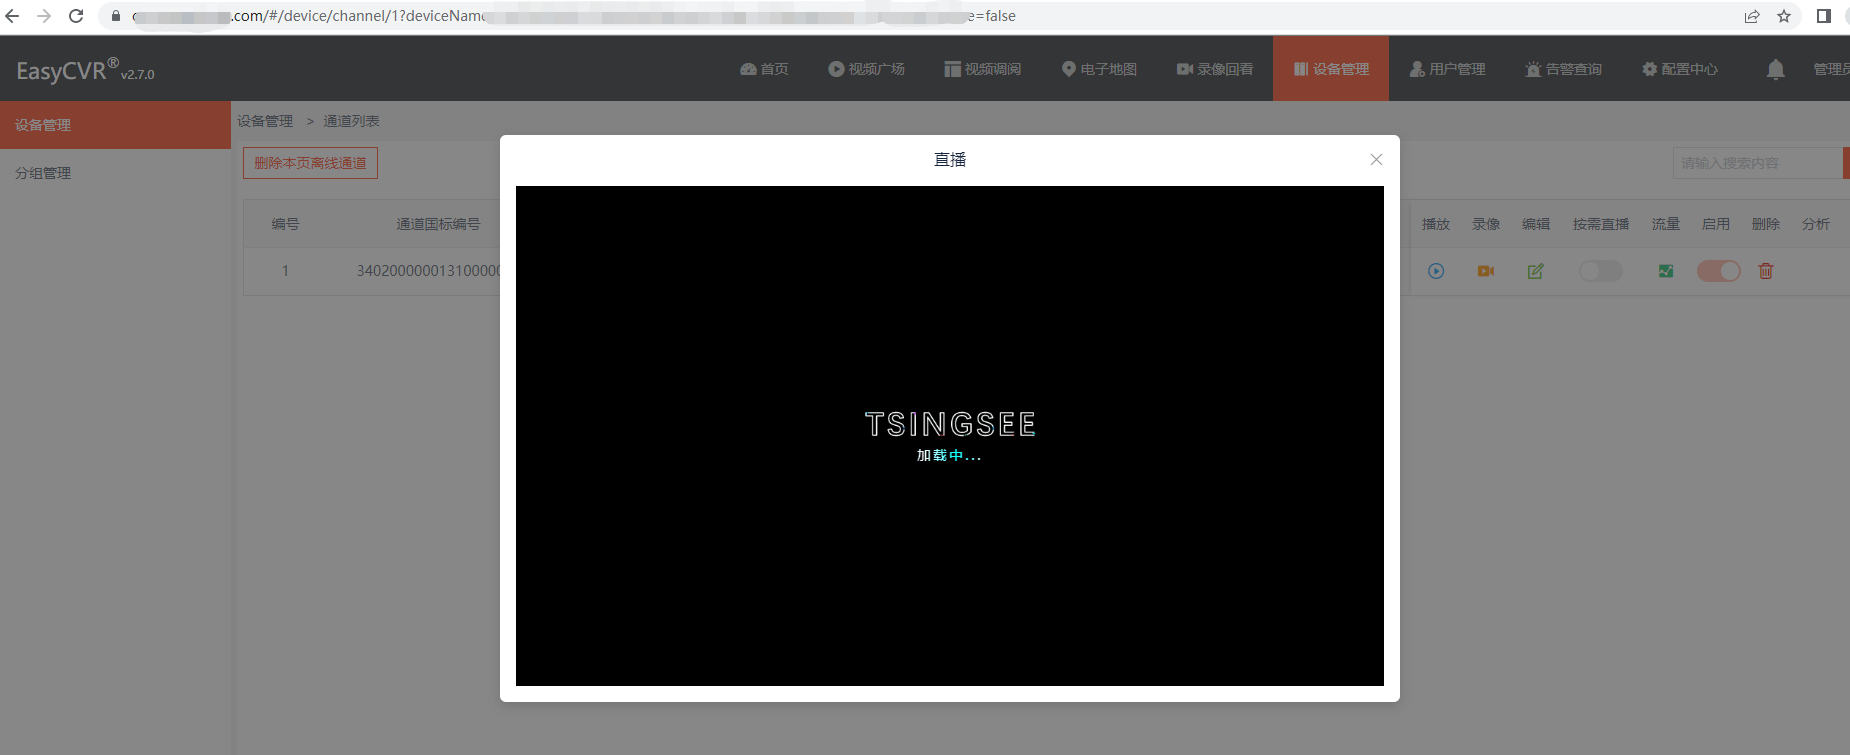Toggle the 按需直播 switch for channel 1
The height and width of the screenshot is (755, 1850).
pyautogui.click(x=1601, y=271)
